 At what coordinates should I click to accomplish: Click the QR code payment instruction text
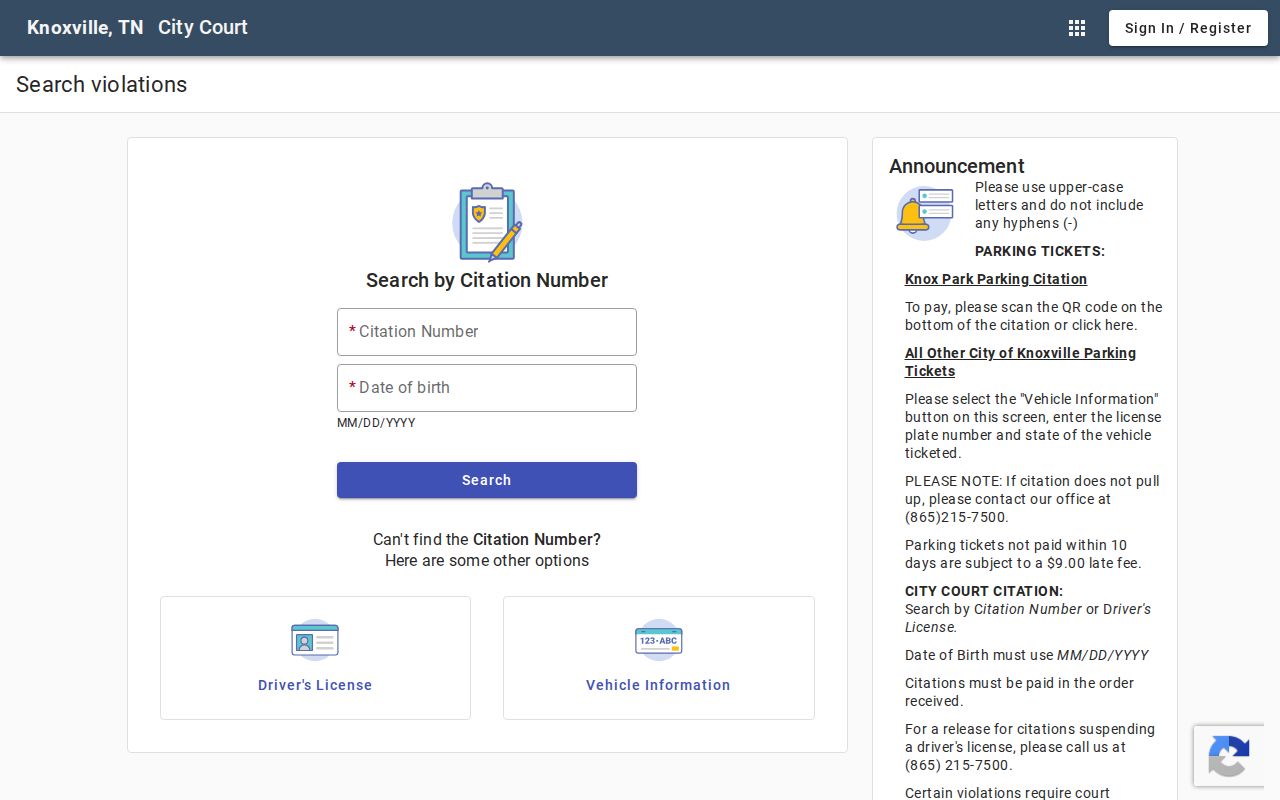1034,316
